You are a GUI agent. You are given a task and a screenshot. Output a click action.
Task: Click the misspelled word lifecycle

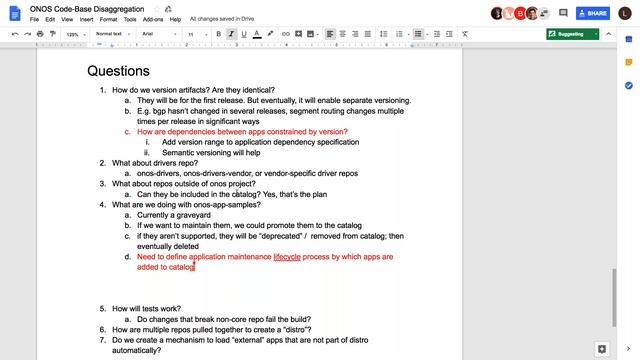pos(287,257)
